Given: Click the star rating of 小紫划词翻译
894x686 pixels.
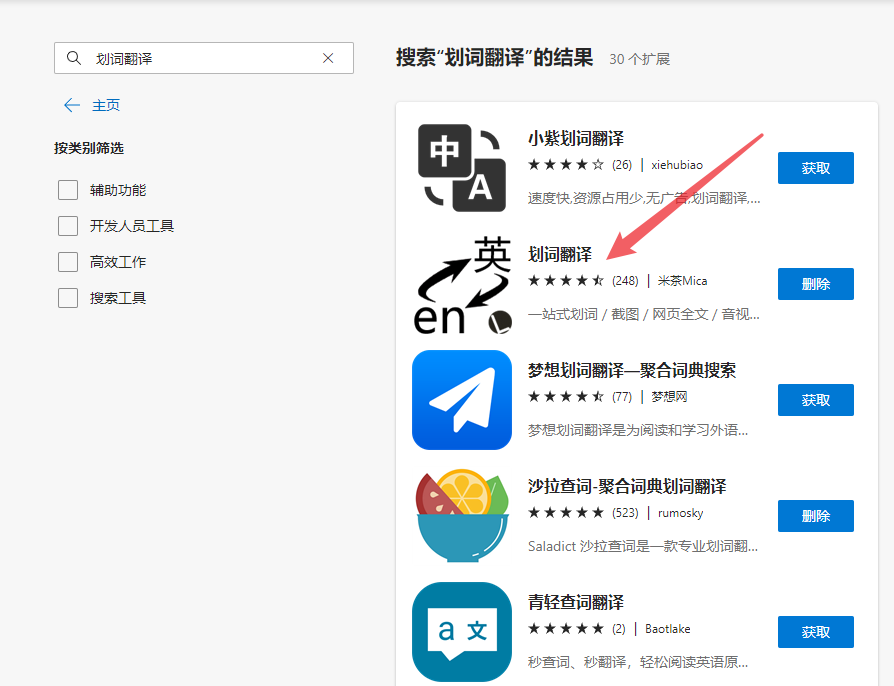Looking at the screenshot, I should (566, 165).
